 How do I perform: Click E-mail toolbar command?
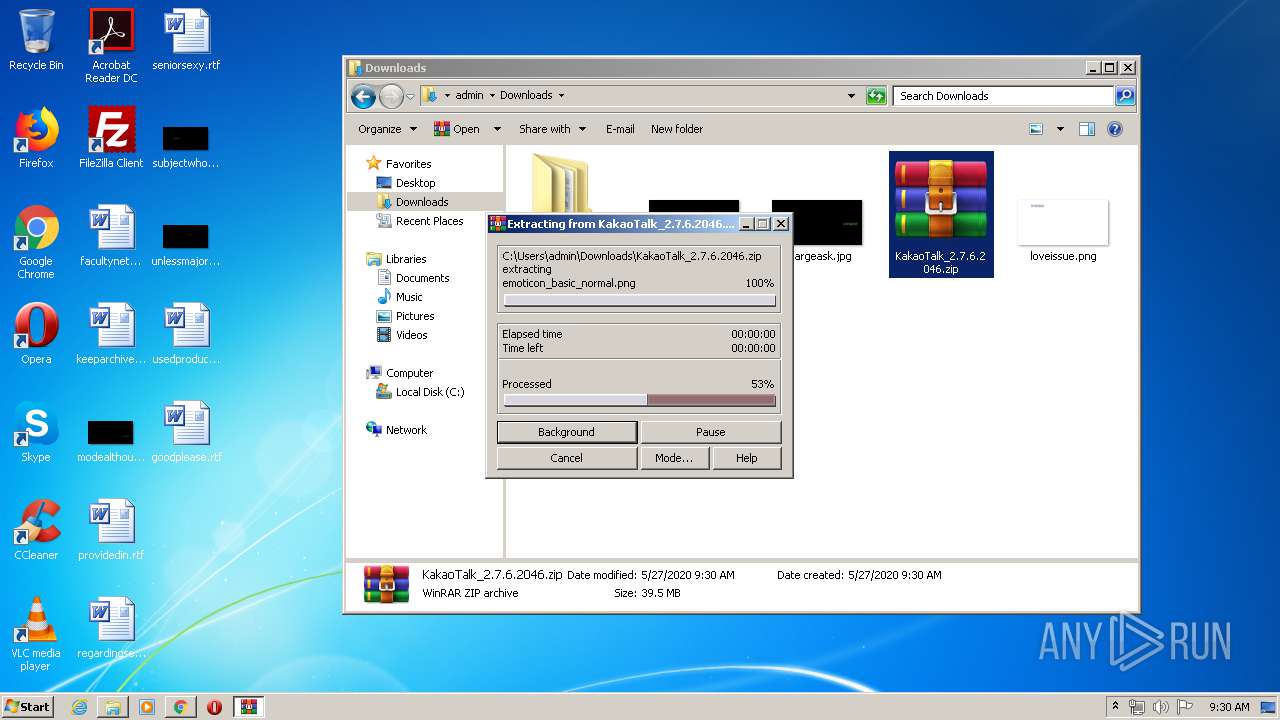pos(620,129)
